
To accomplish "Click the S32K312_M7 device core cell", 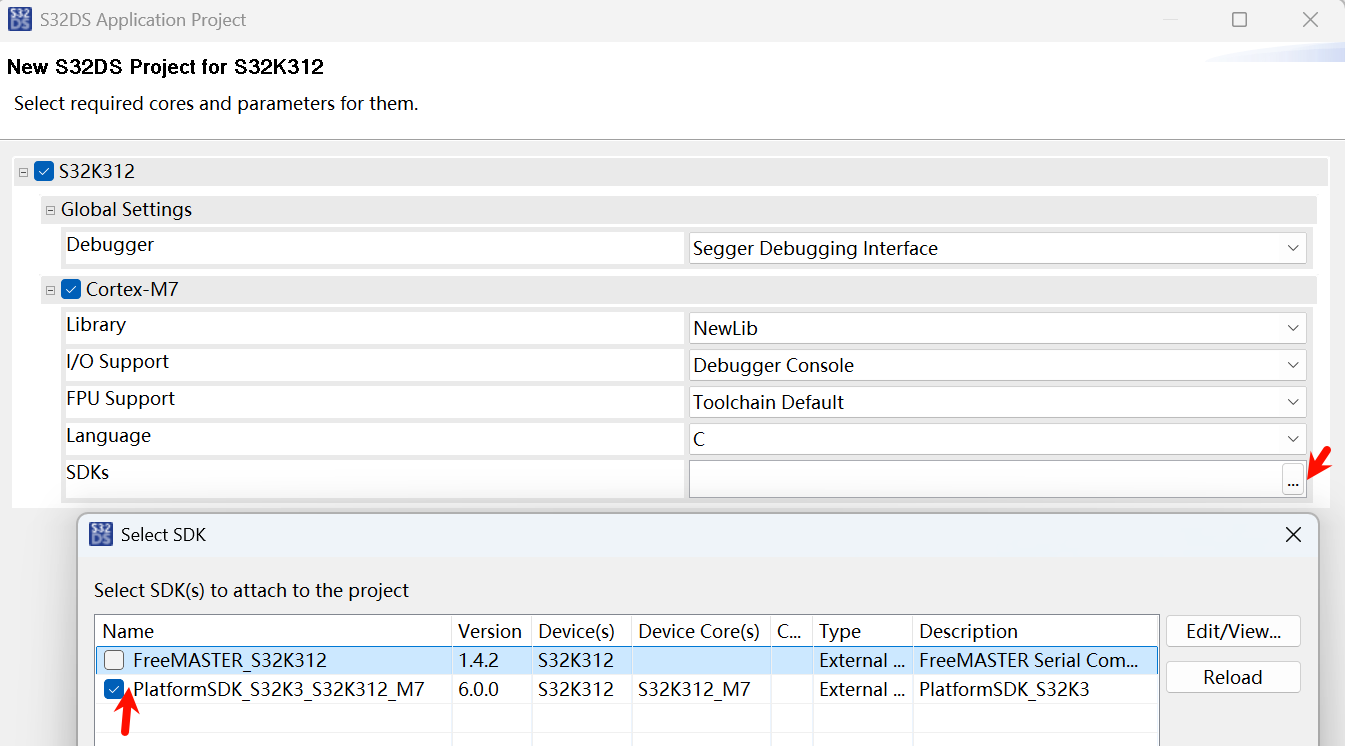I will pyautogui.click(x=695, y=689).
